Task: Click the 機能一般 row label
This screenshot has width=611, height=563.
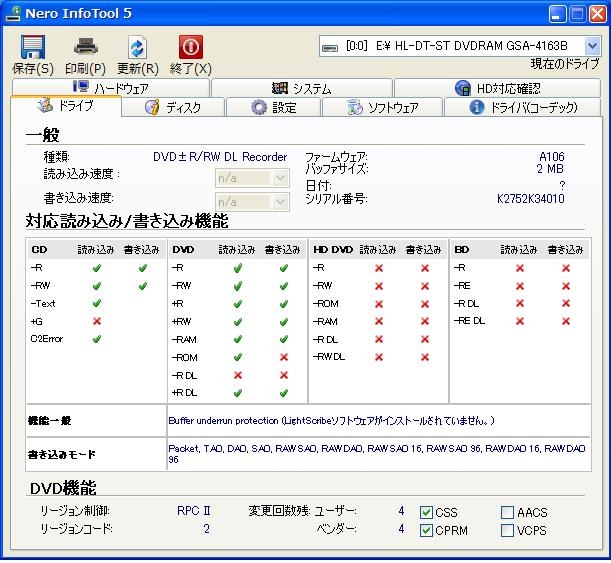Action: tap(49, 421)
